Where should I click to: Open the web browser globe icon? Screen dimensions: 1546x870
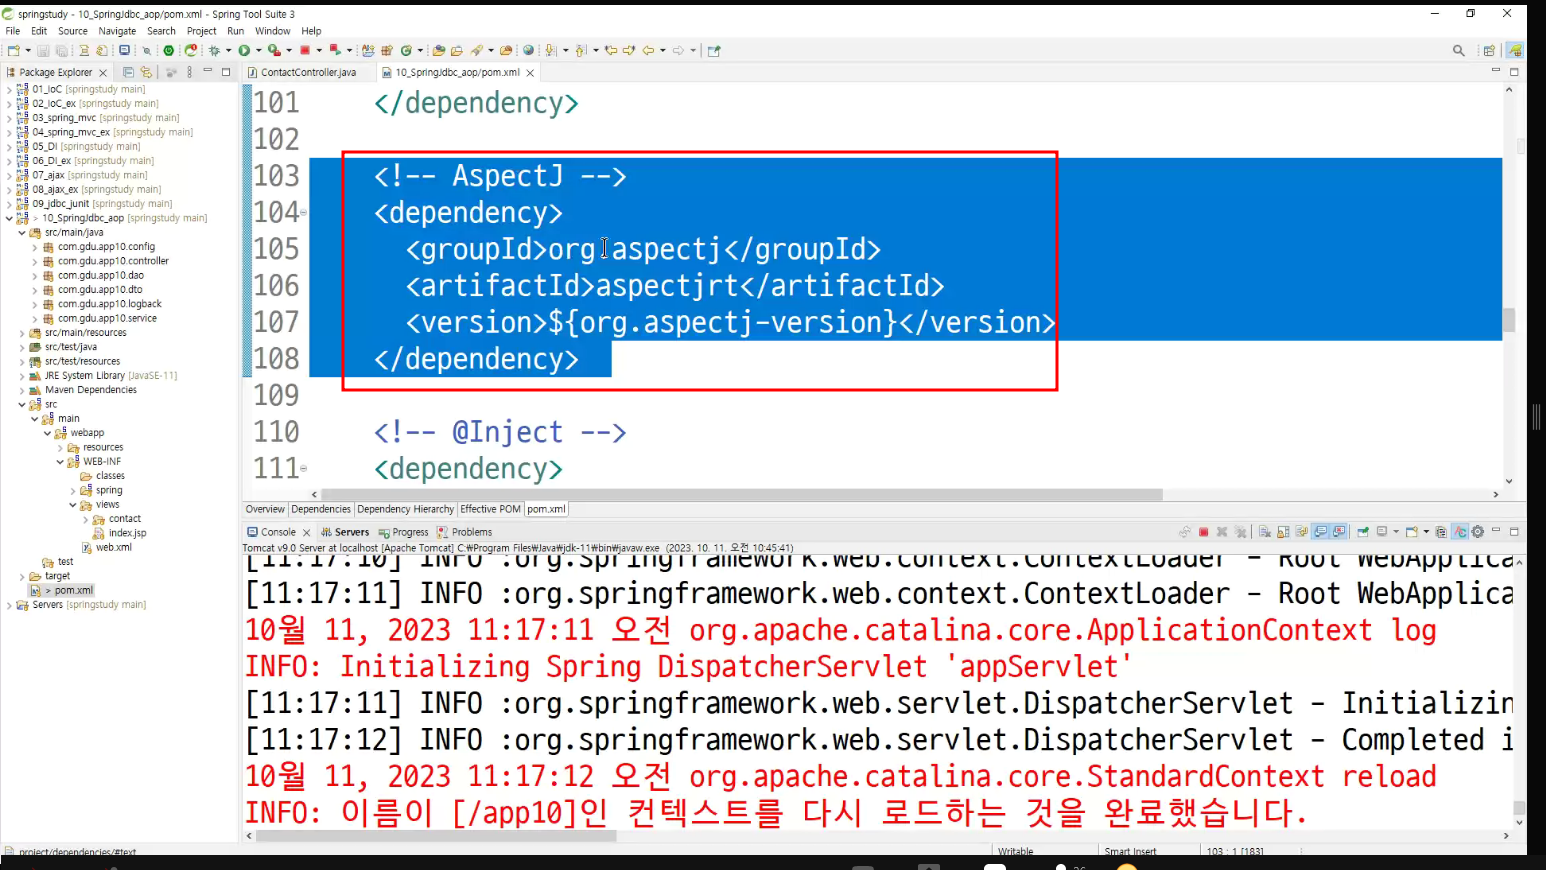click(528, 50)
